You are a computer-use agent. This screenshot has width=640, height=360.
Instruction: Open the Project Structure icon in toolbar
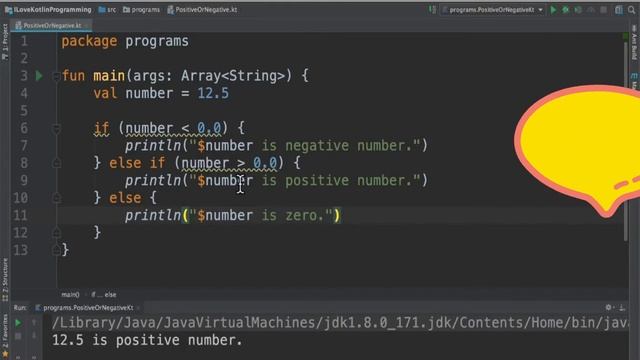pos(619,9)
